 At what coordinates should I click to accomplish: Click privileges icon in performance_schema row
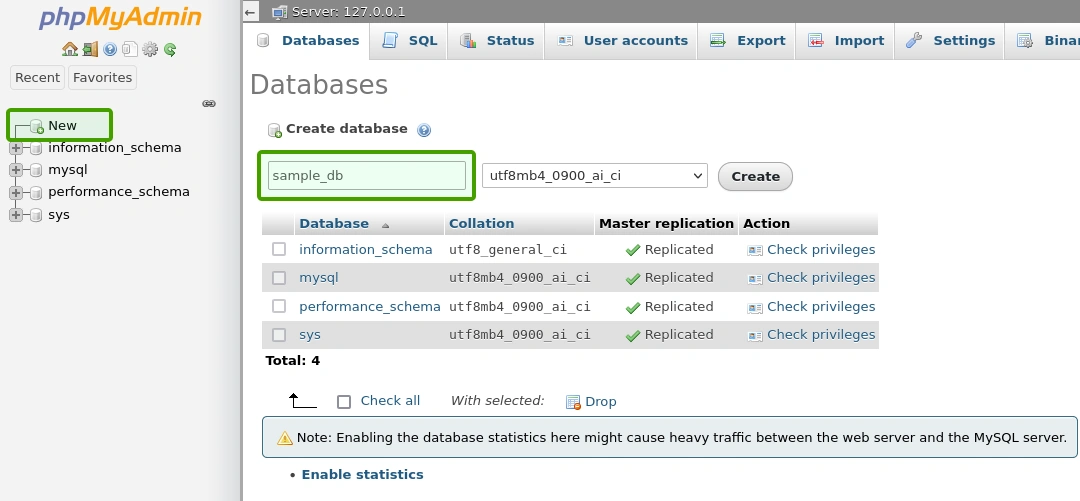click(x=755, y=307)
